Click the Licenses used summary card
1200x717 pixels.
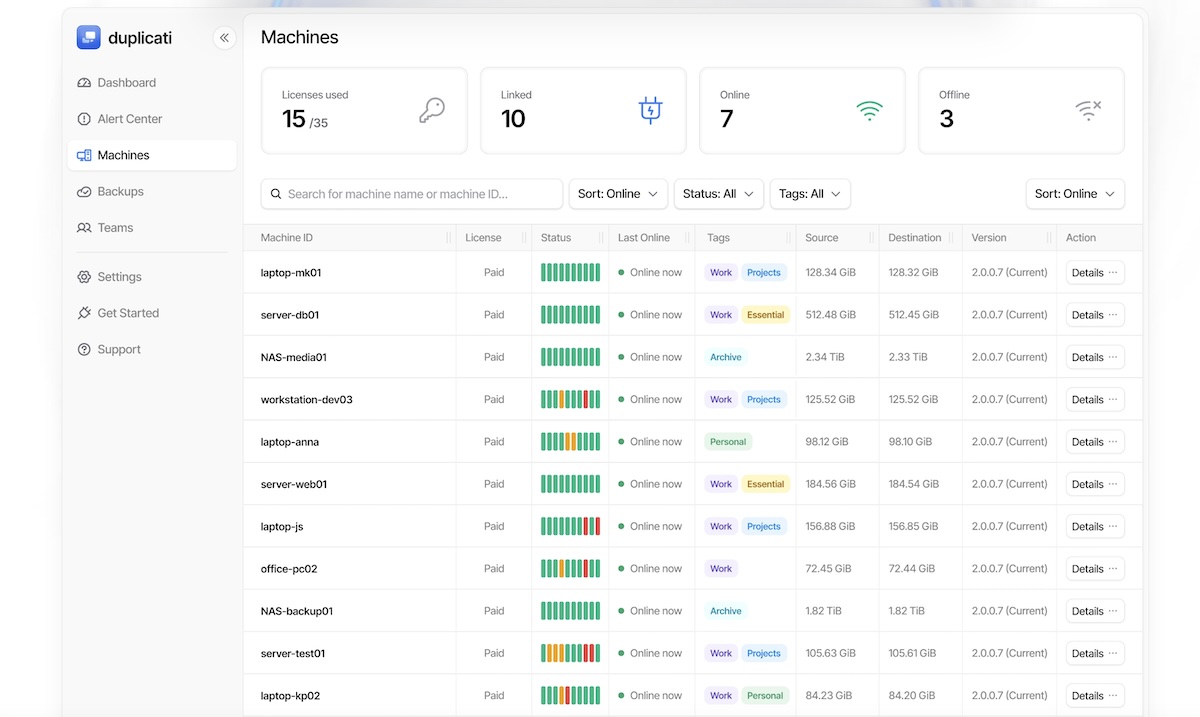[x=364, y=111]
